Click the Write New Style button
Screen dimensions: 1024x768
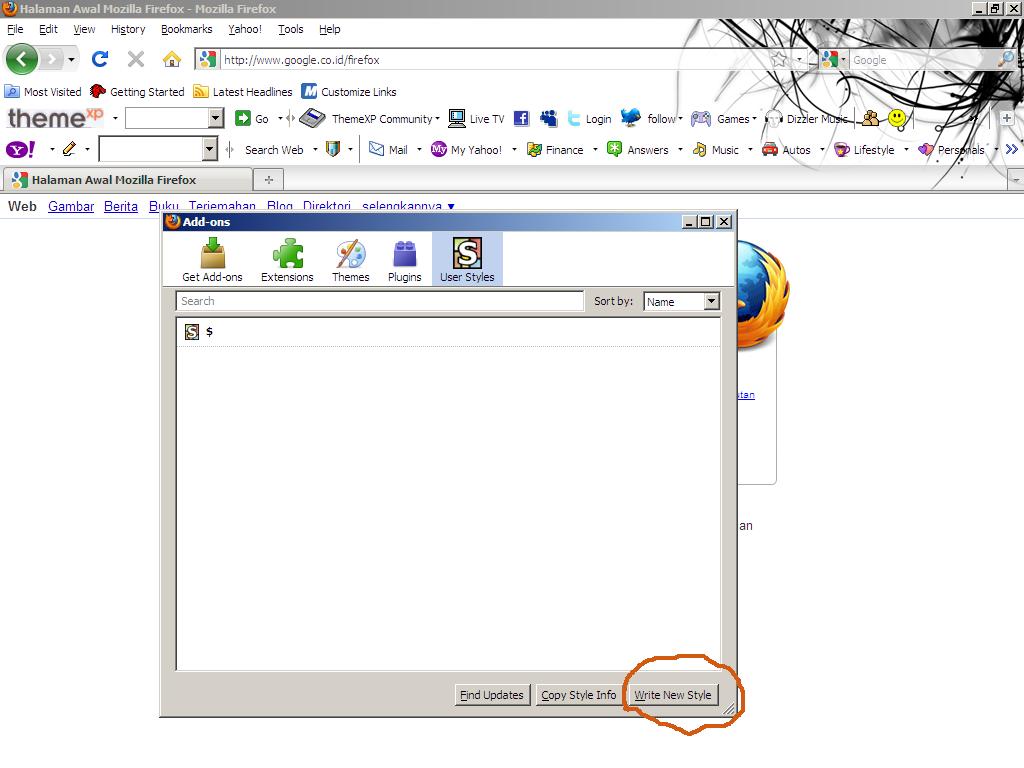tap(673, 695)
